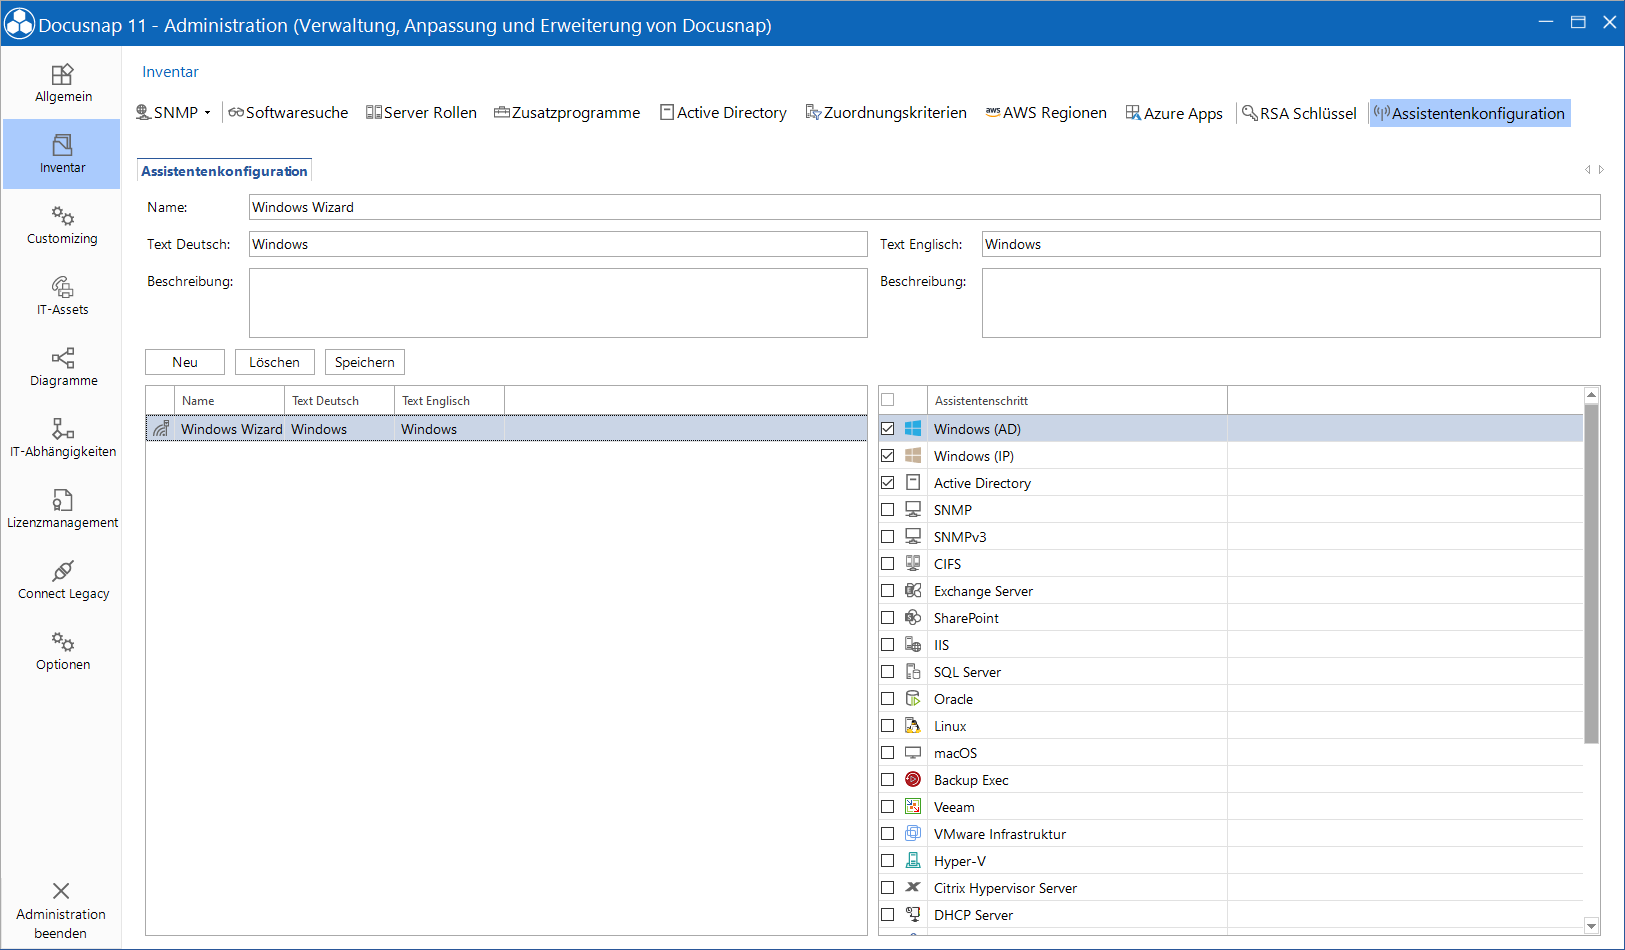Open the Allgemein section in sidebar
The height and width of the screenshot is (950, 1625).
62,83
